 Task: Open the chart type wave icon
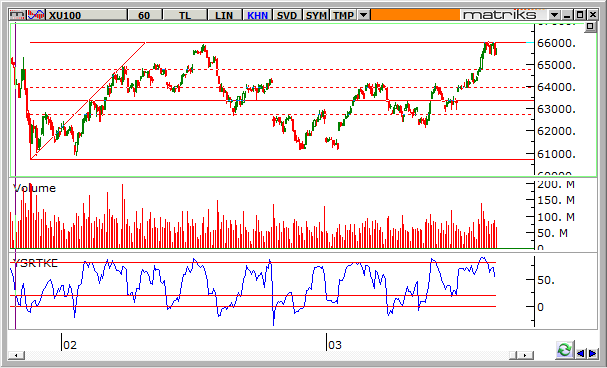[36, 15]
